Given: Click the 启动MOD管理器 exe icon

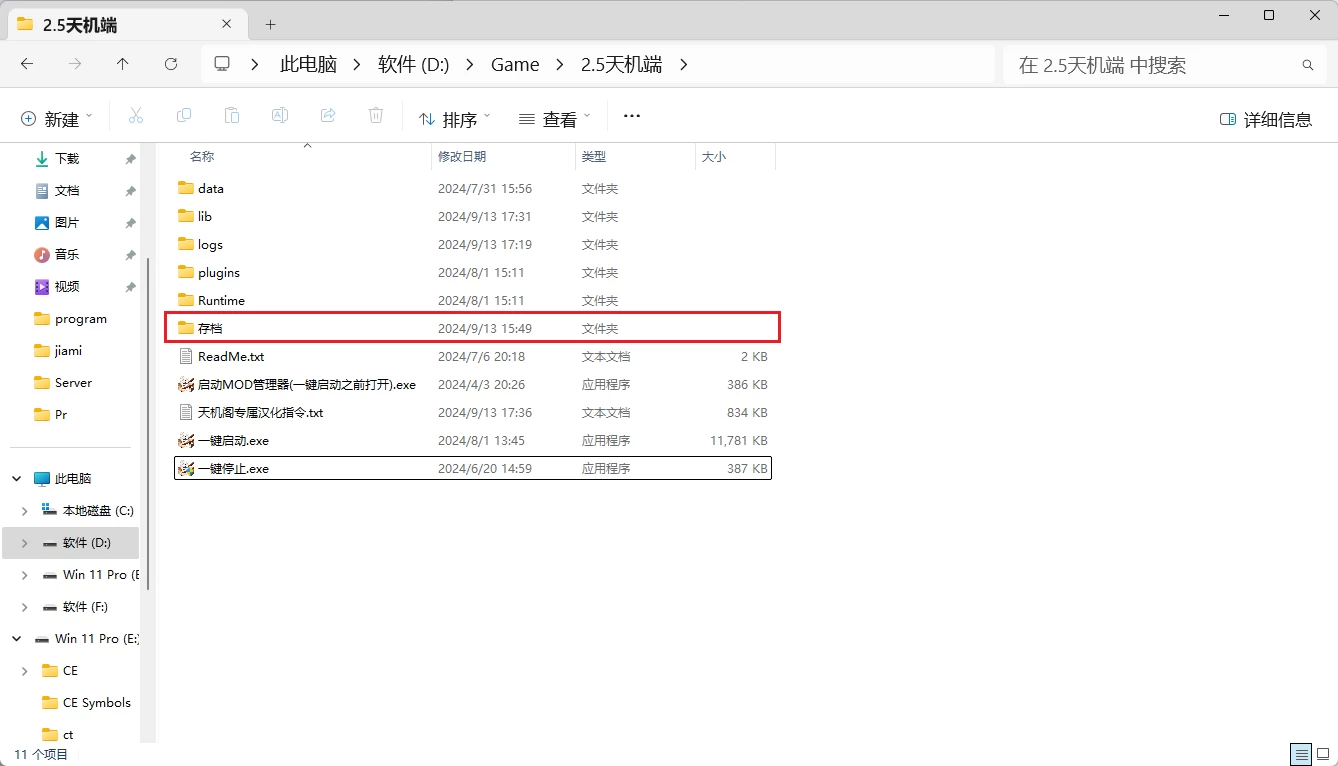Looking at the screenshot, I should point(186,384).
